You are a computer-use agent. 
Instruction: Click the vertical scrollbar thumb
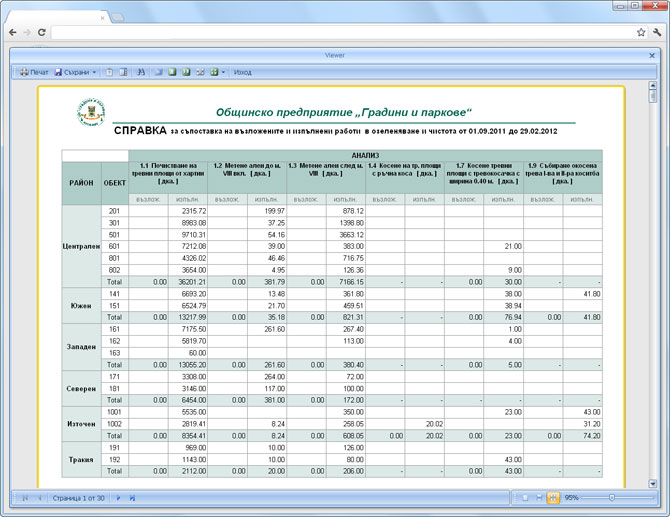click(x=652, y=96)
